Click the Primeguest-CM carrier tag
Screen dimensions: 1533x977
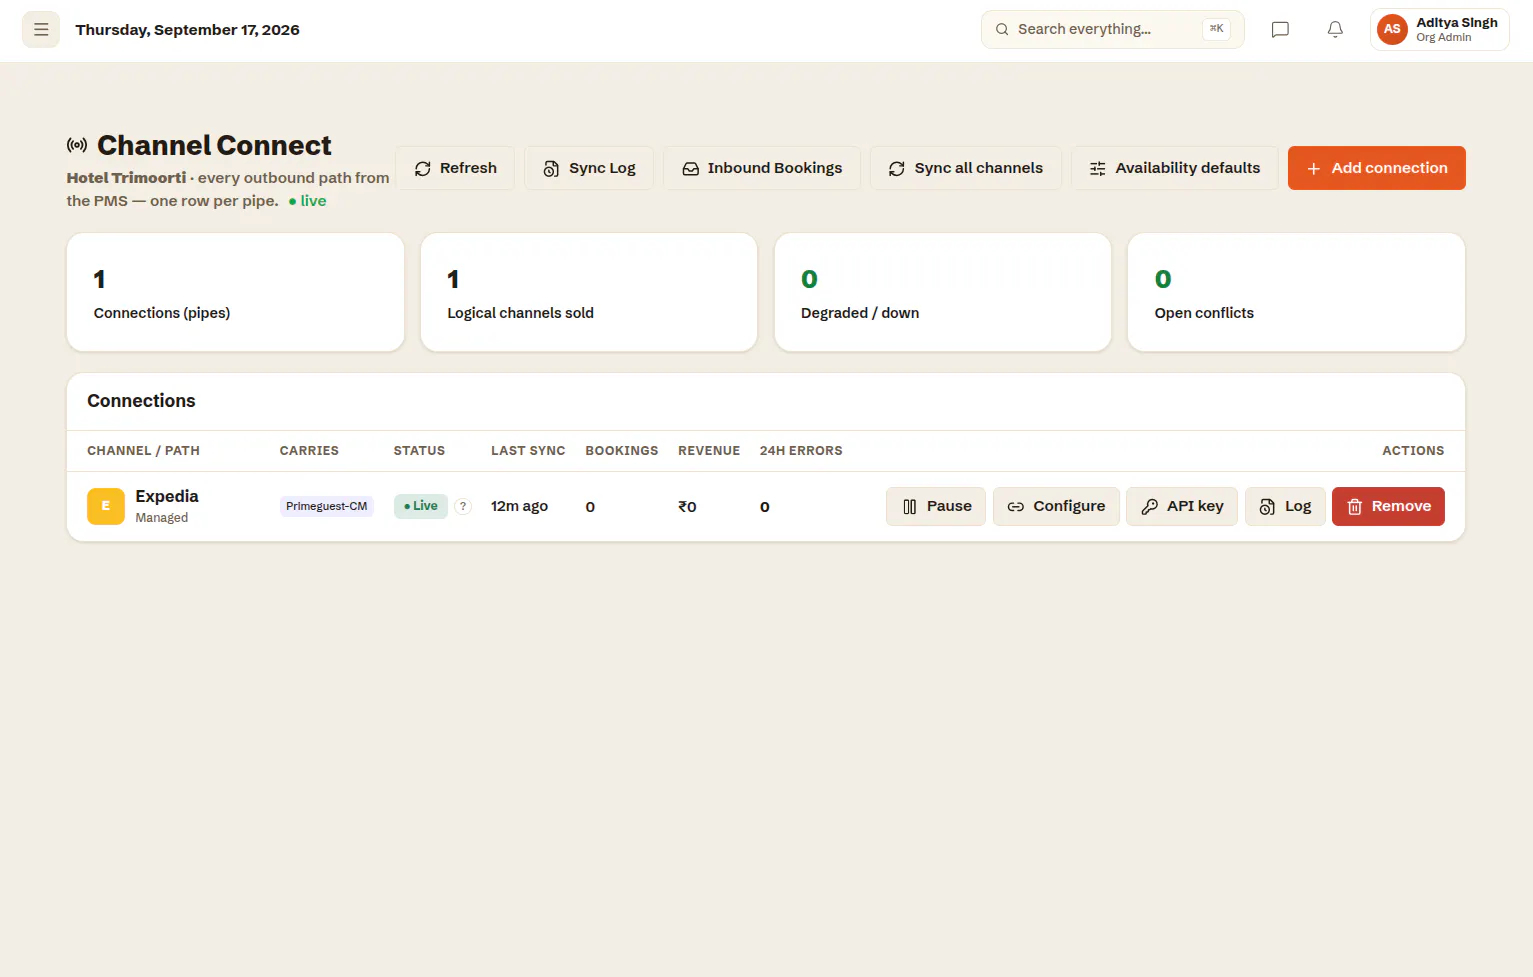[327, 506]
